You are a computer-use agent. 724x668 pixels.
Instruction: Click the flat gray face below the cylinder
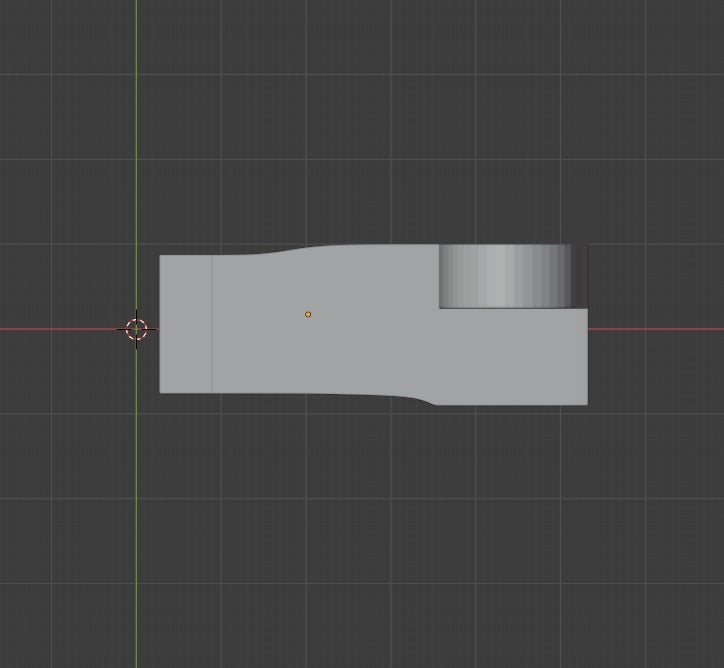click(x=510, y=355)
